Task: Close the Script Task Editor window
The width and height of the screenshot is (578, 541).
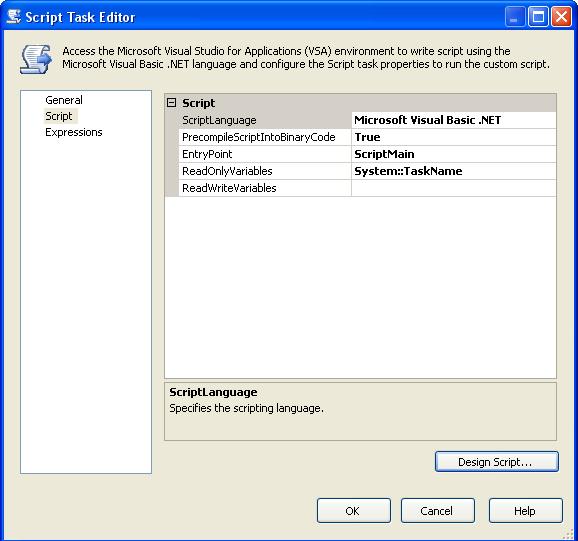Action: 561,17
